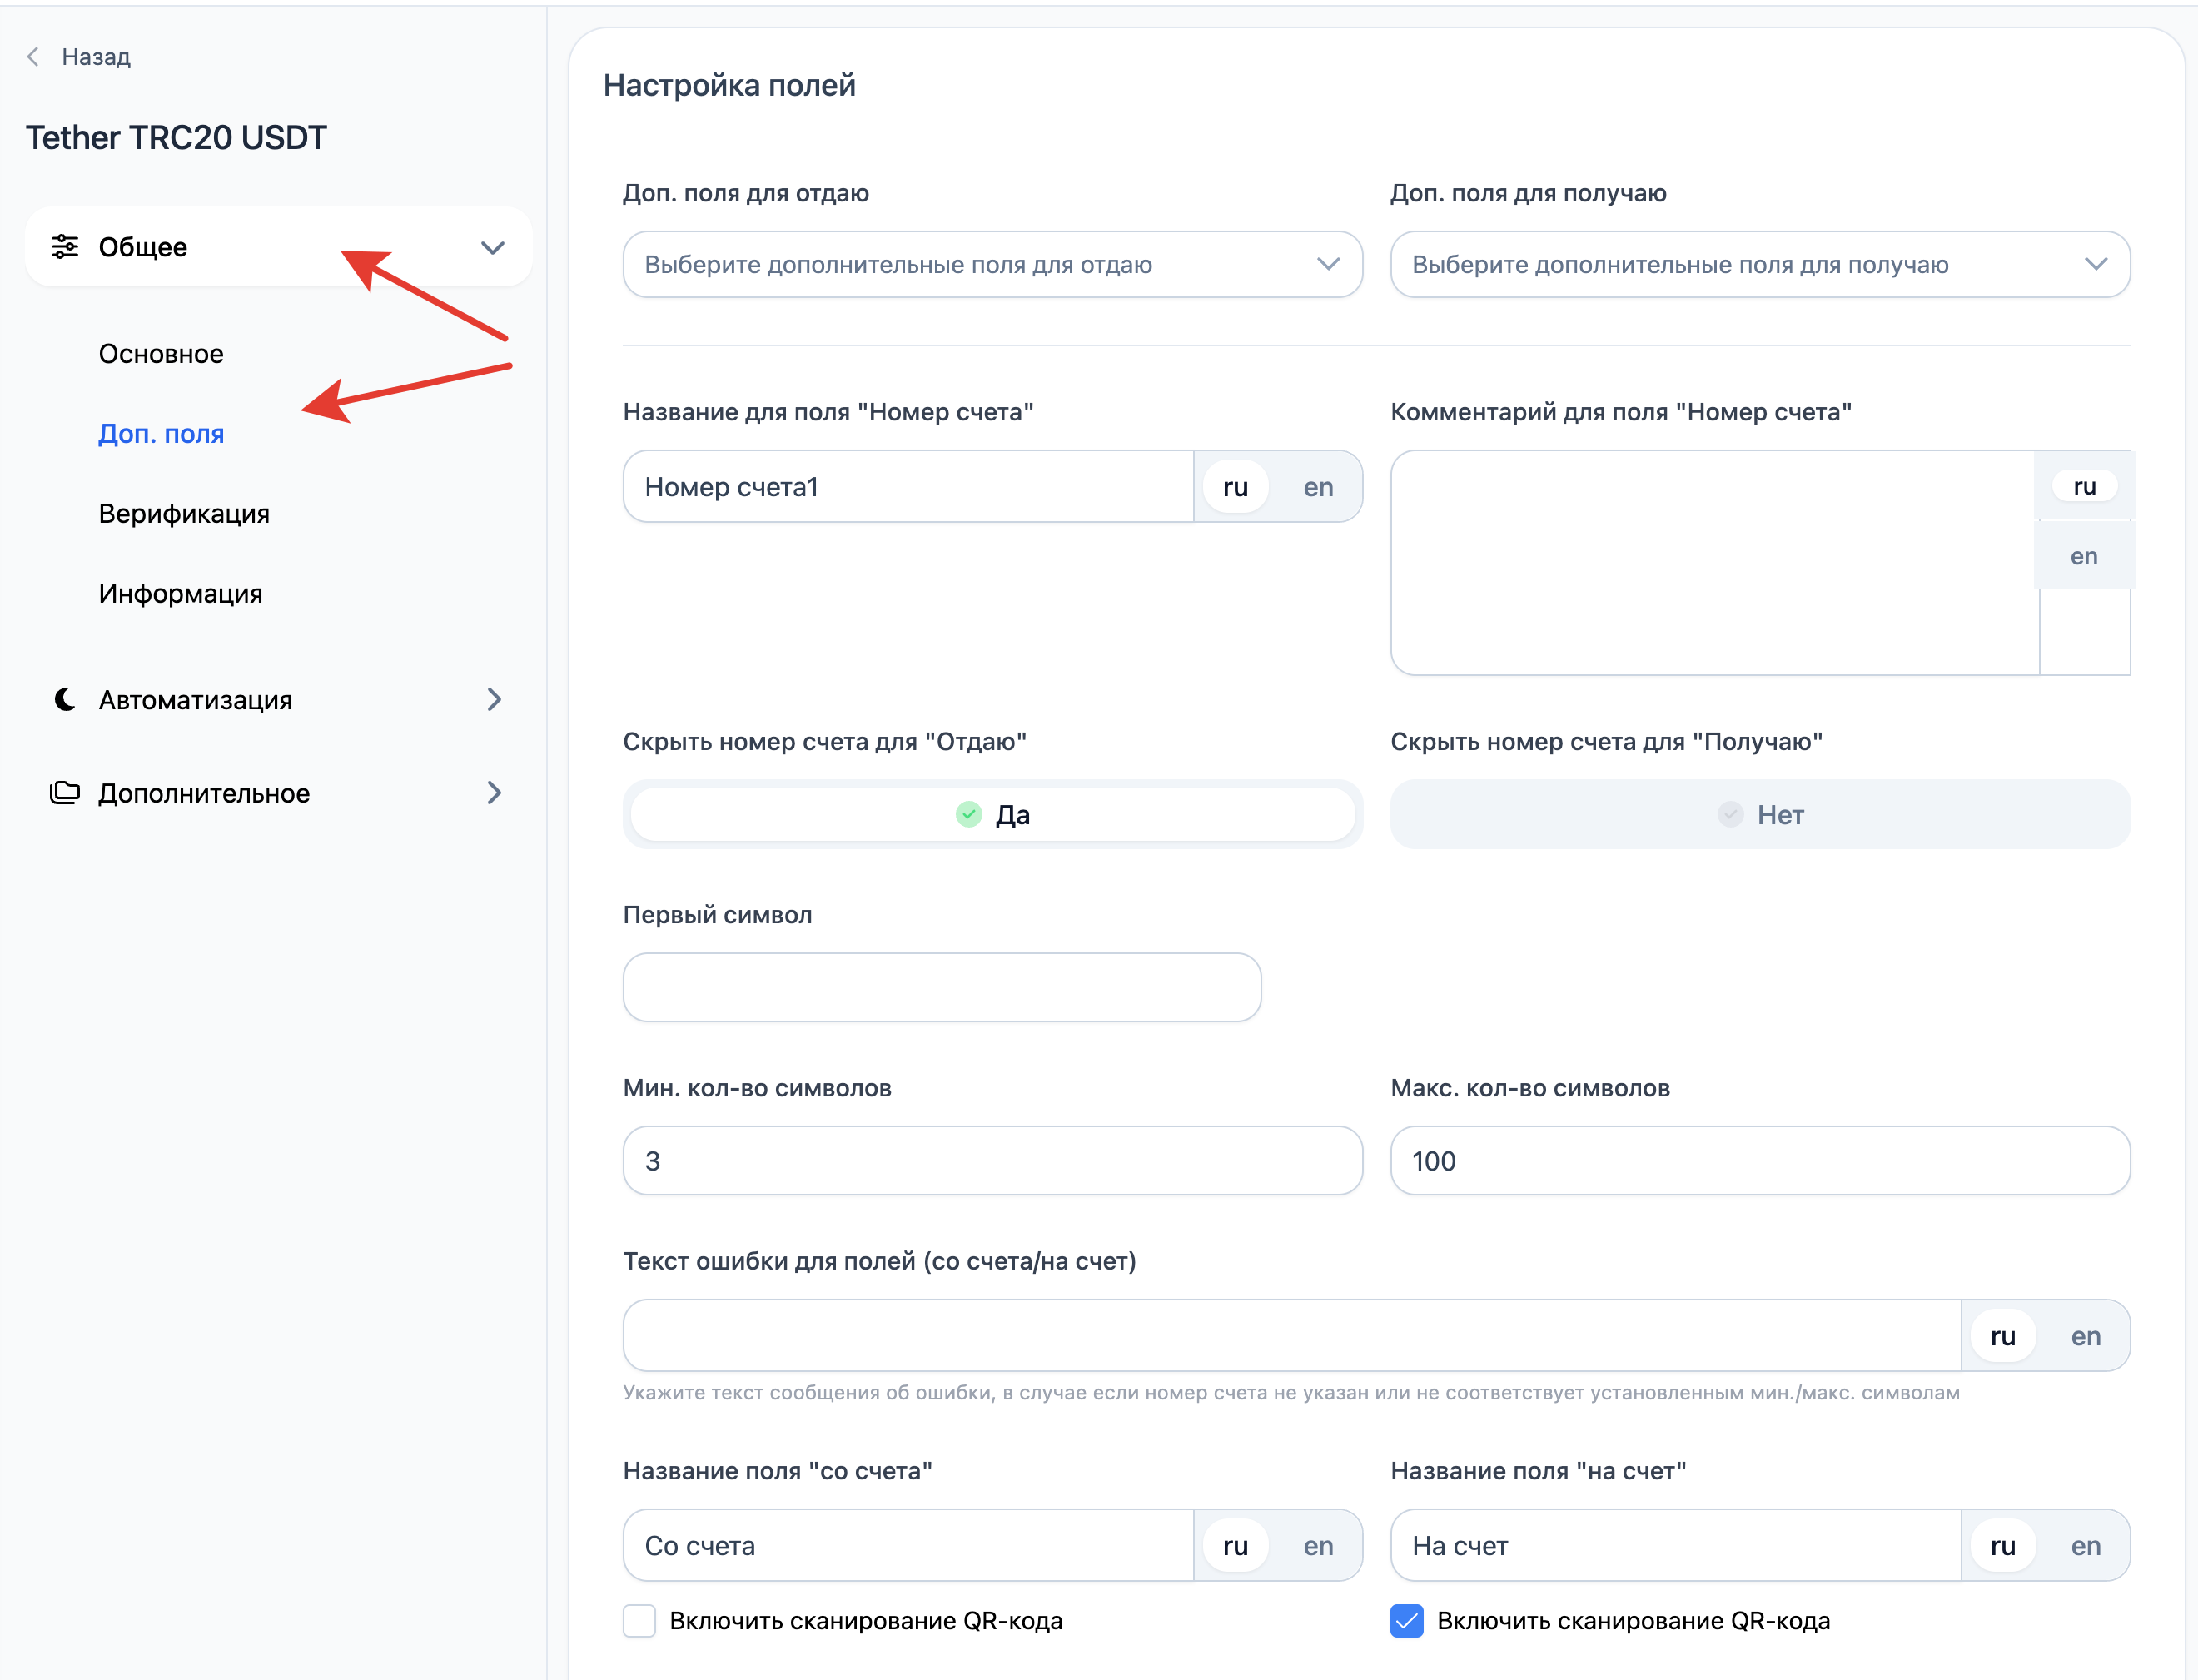
Task: Select ru language for На счет field
Action: point(2002,1546)
